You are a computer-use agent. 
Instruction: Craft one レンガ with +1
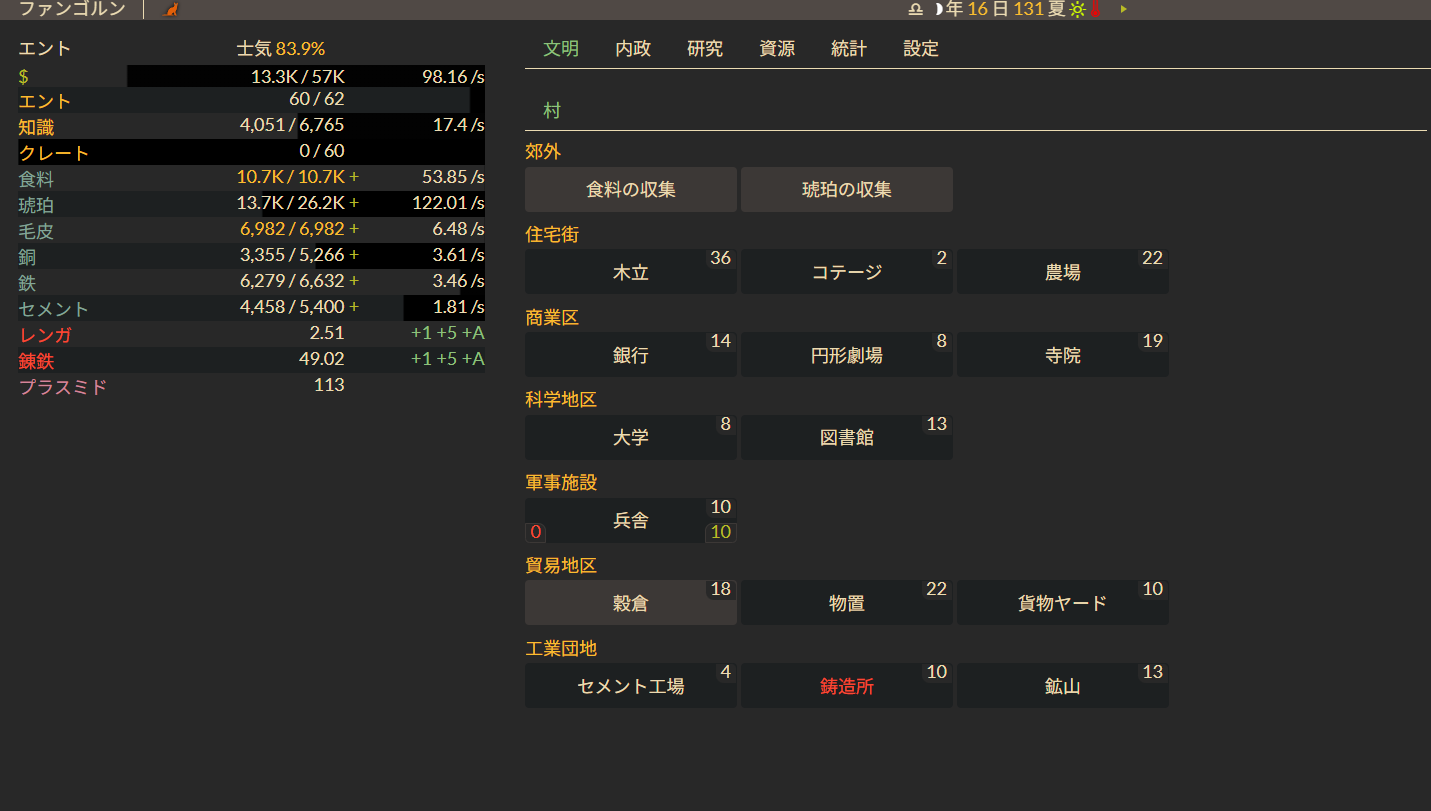(421, 334)
